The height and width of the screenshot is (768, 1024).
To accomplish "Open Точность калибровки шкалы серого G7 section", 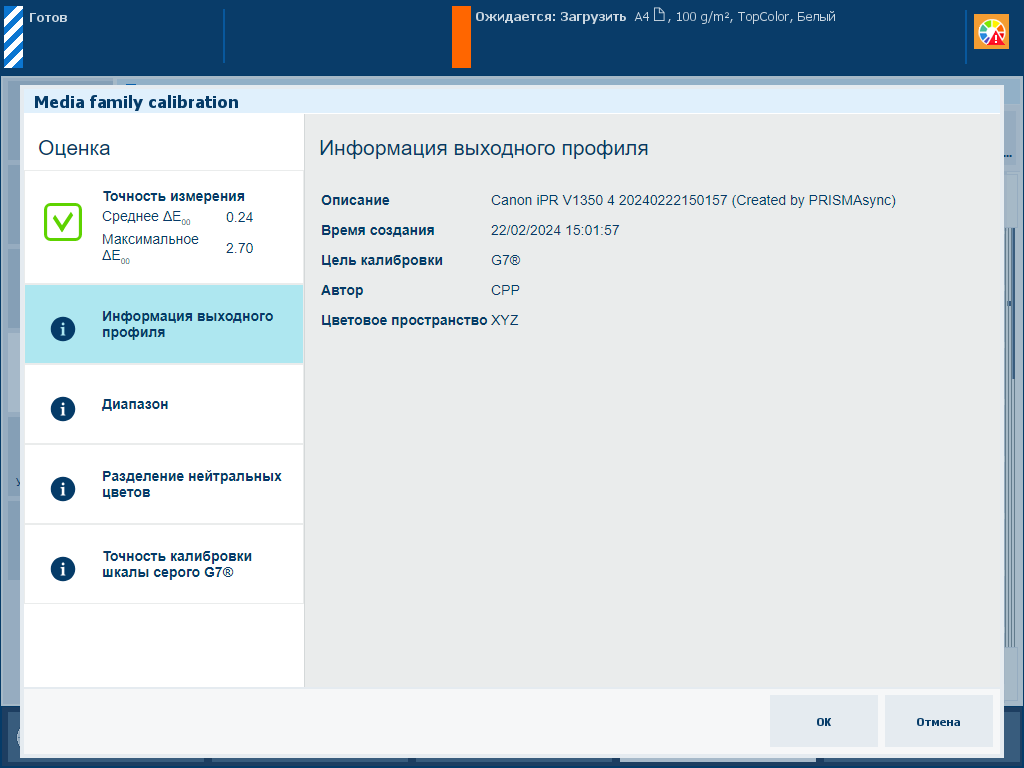I will (164, 564).
